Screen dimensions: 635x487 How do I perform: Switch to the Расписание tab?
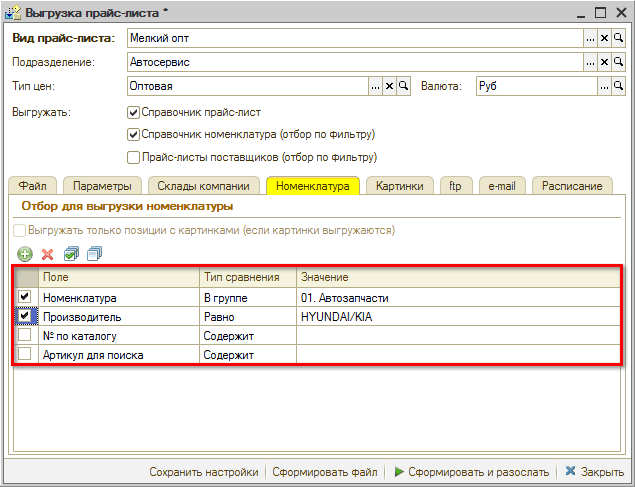(572, 186)
